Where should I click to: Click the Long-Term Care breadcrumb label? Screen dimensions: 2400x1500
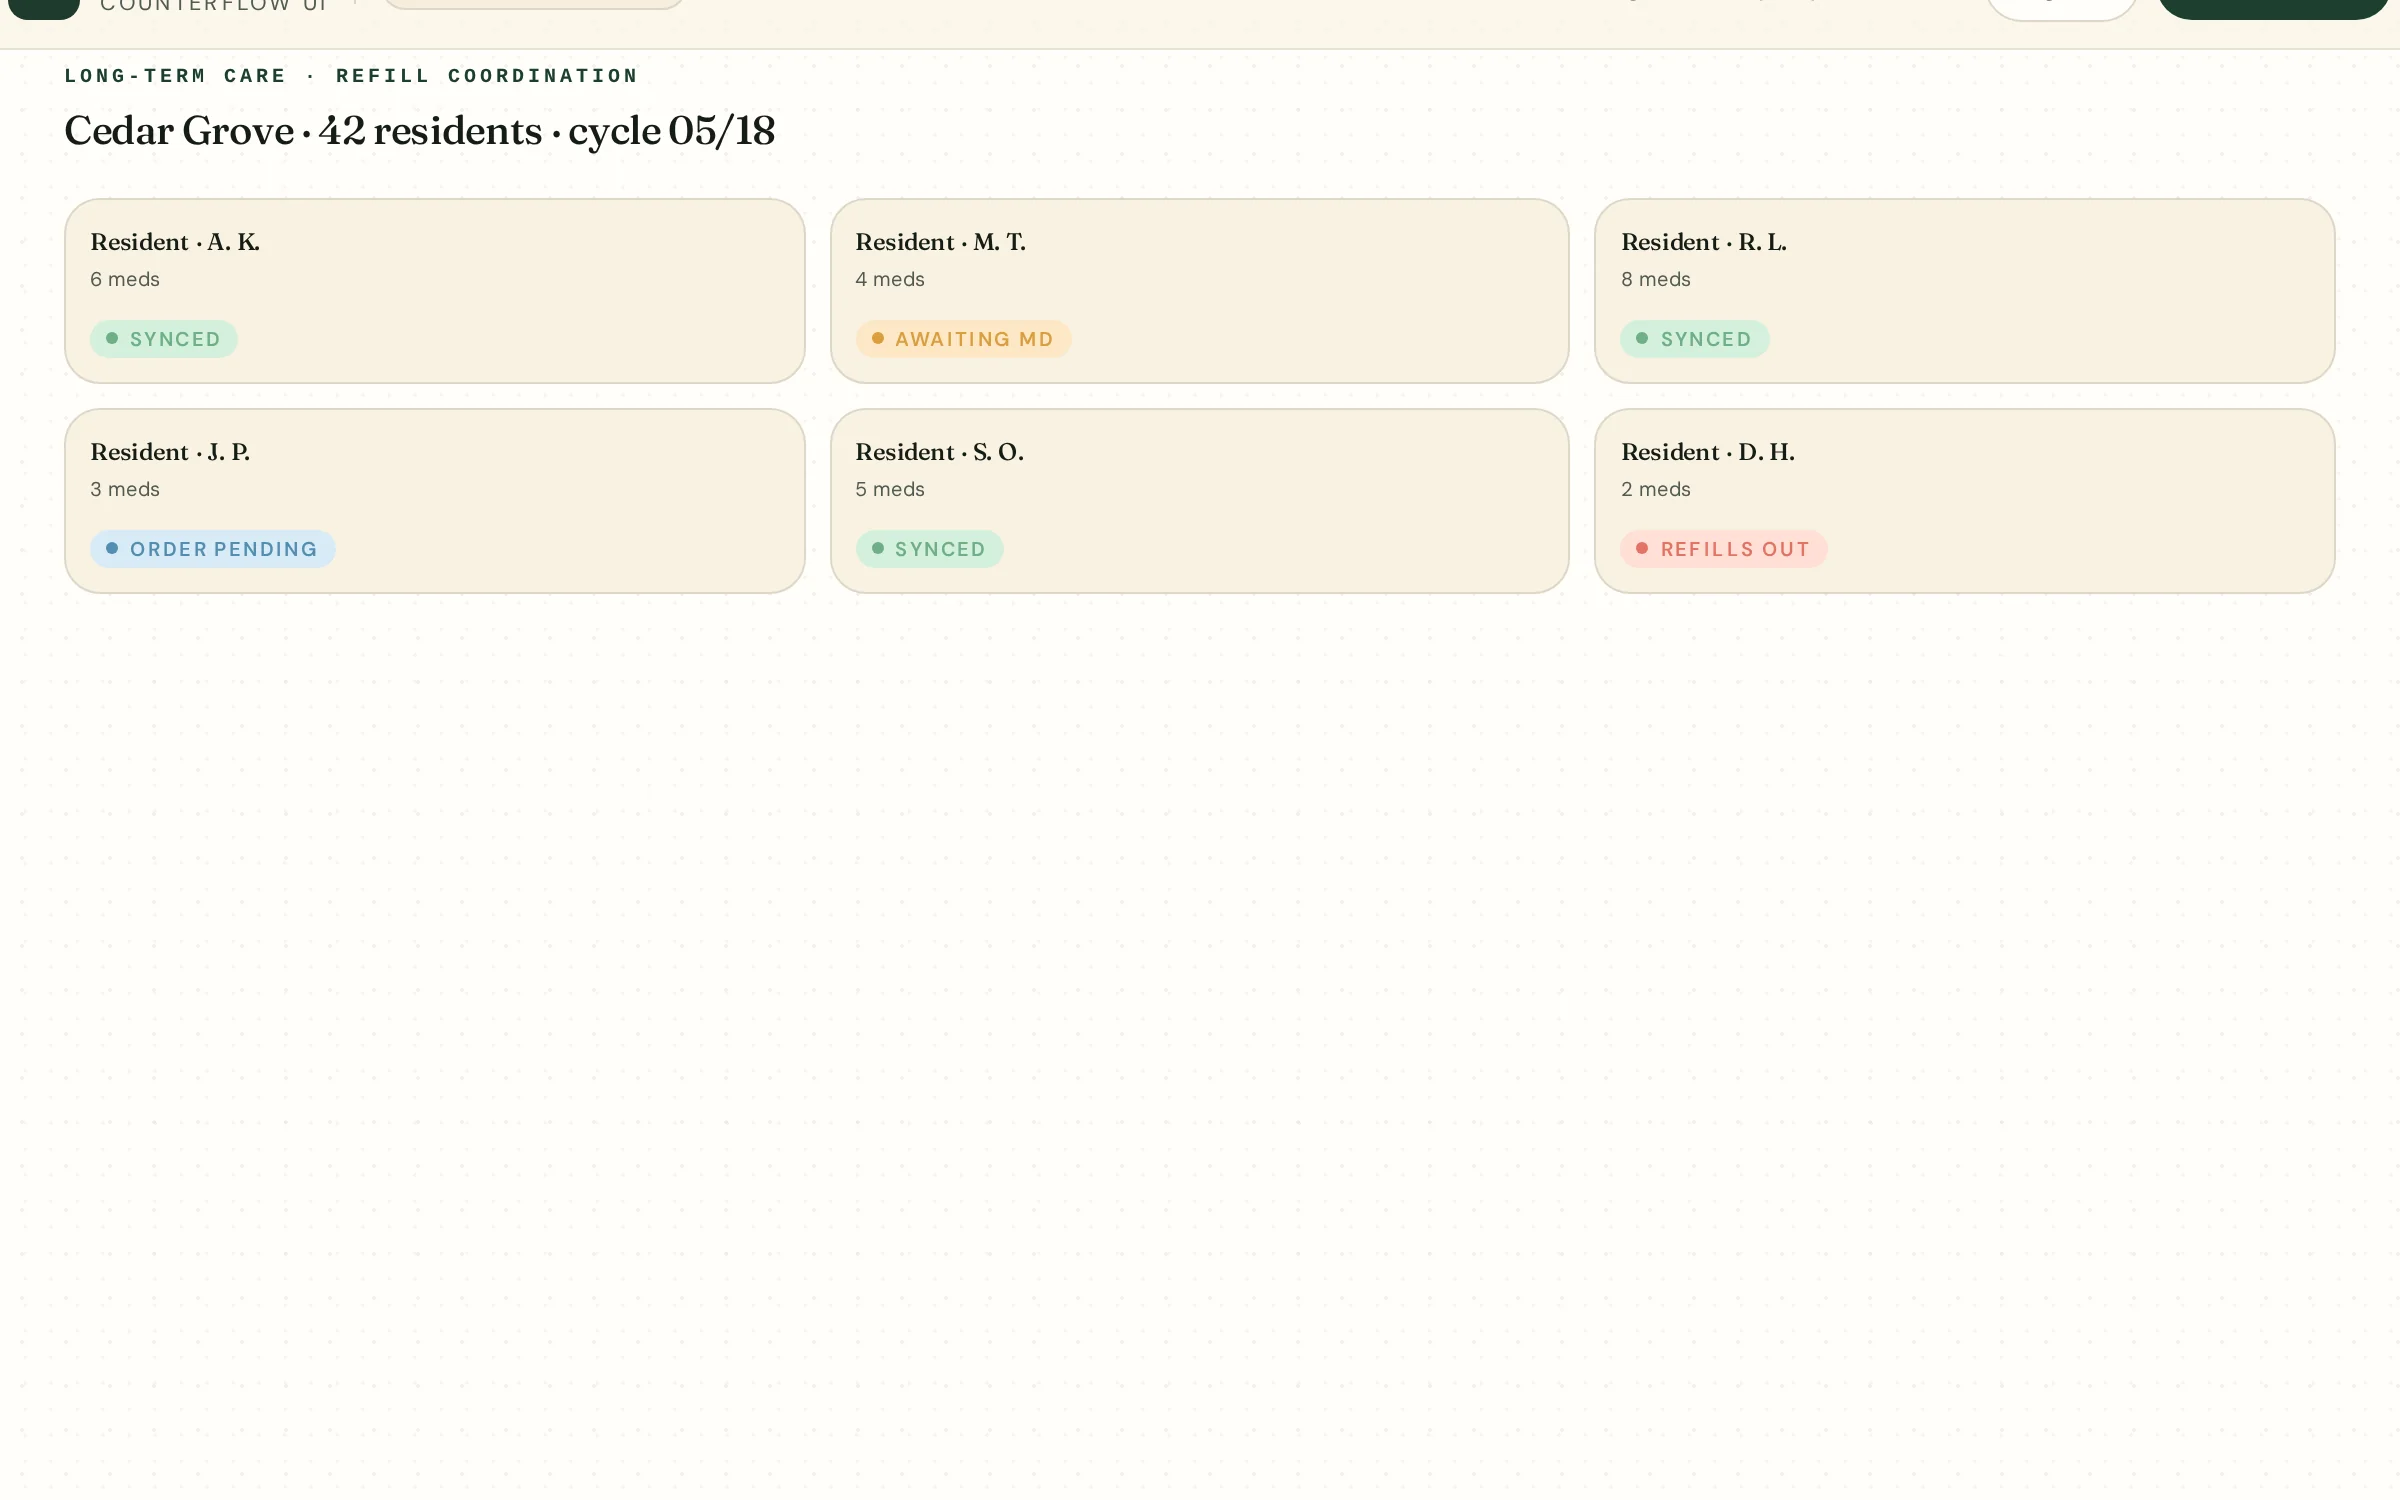(175, 76)
